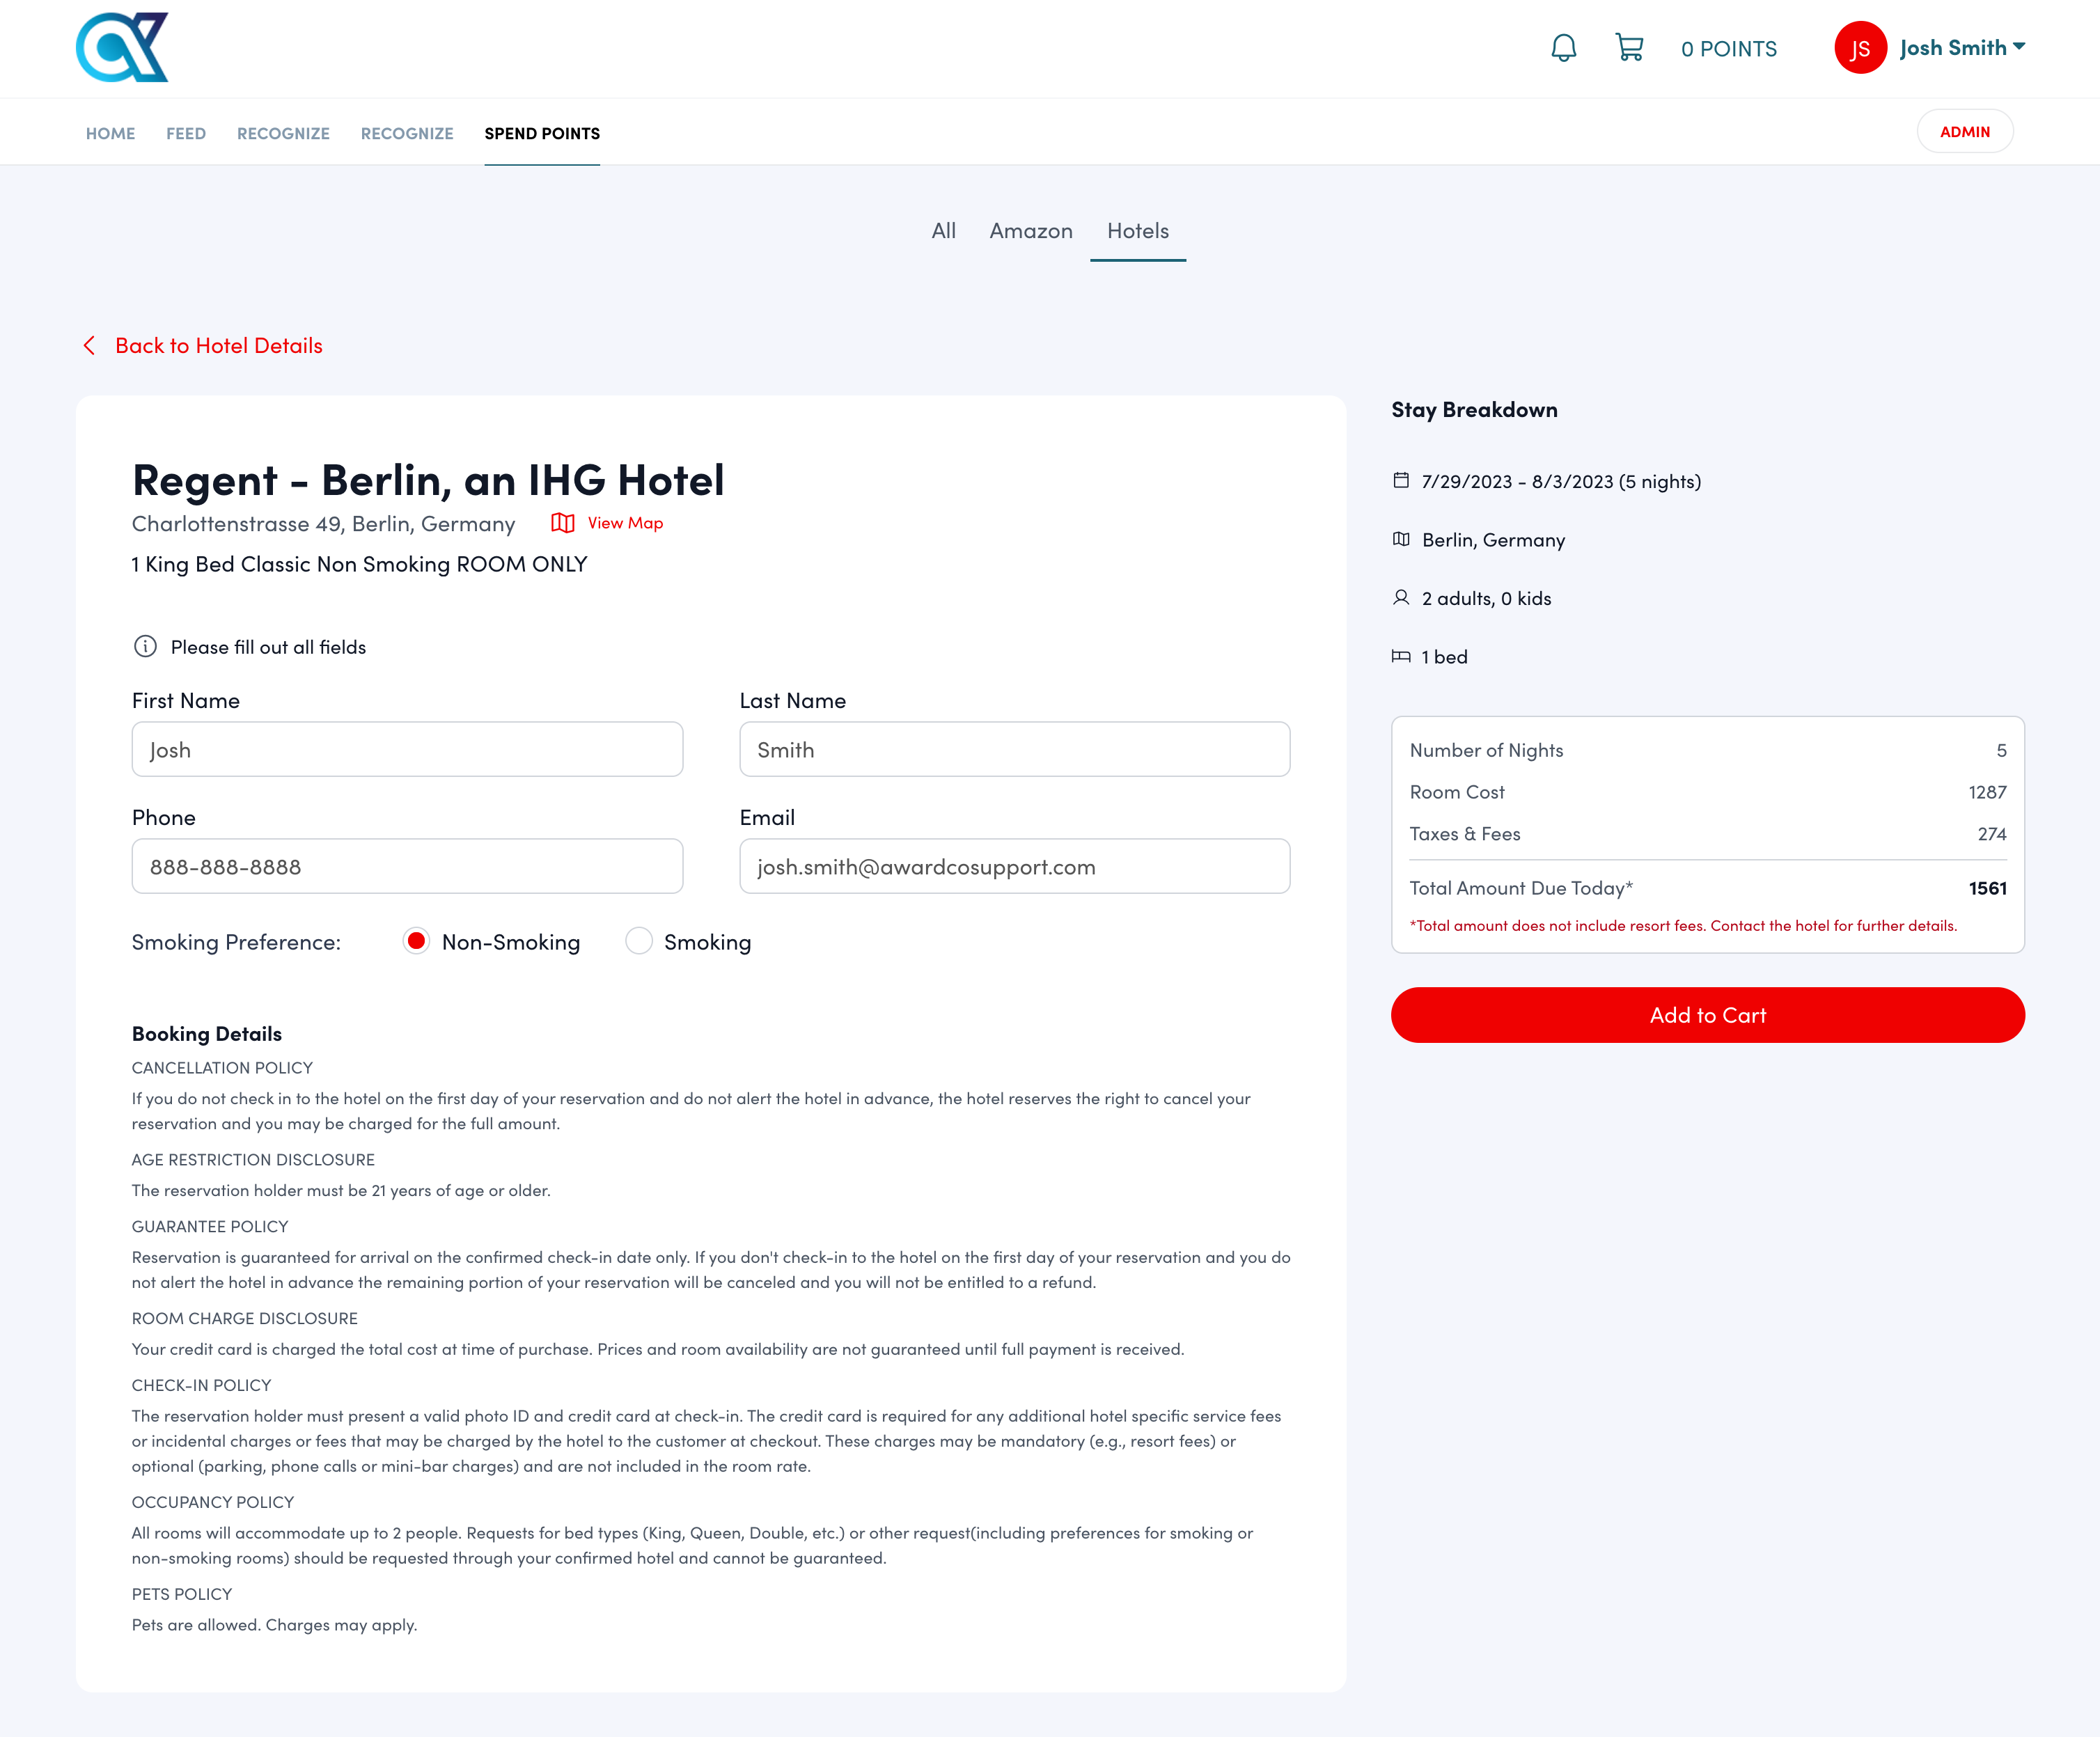Image resolution: width=2100 pixels, height=1737 pixels.
Task: Click into the Email input field
Action: coord(1014,866)
